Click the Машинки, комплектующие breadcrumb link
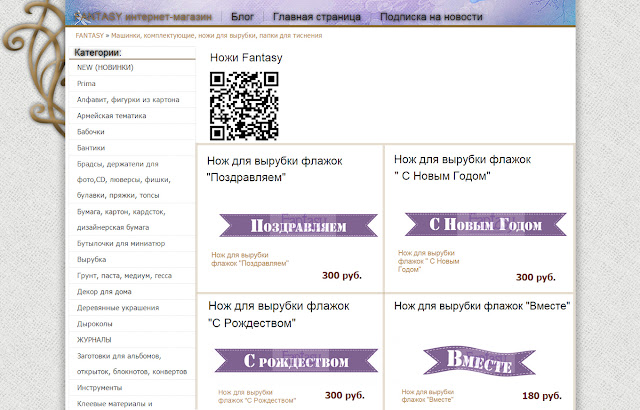 (217, 35)
